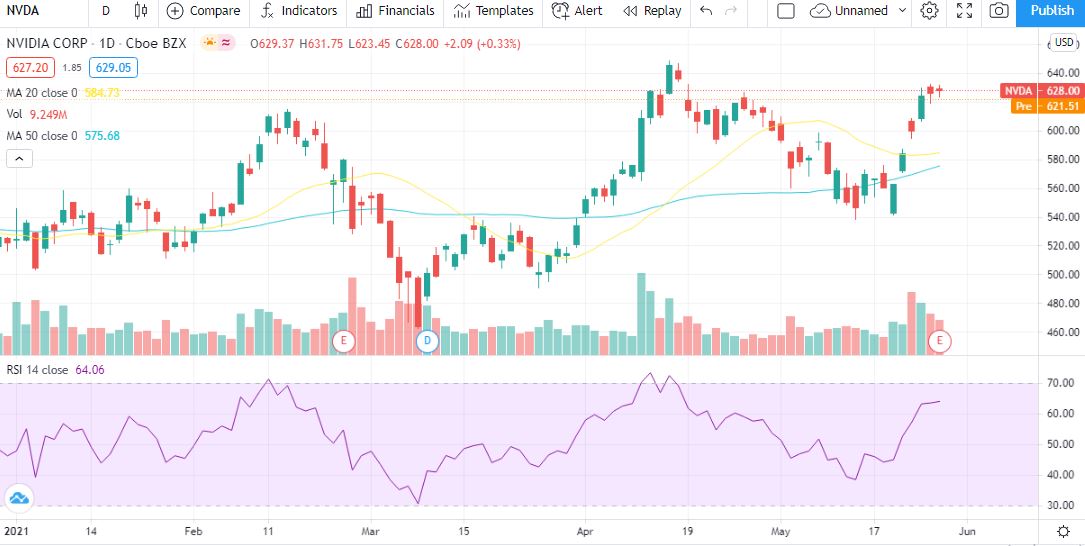Select the chart layout square icon
This screenshot has width=1085, height=546.
[x=785, y=10]
